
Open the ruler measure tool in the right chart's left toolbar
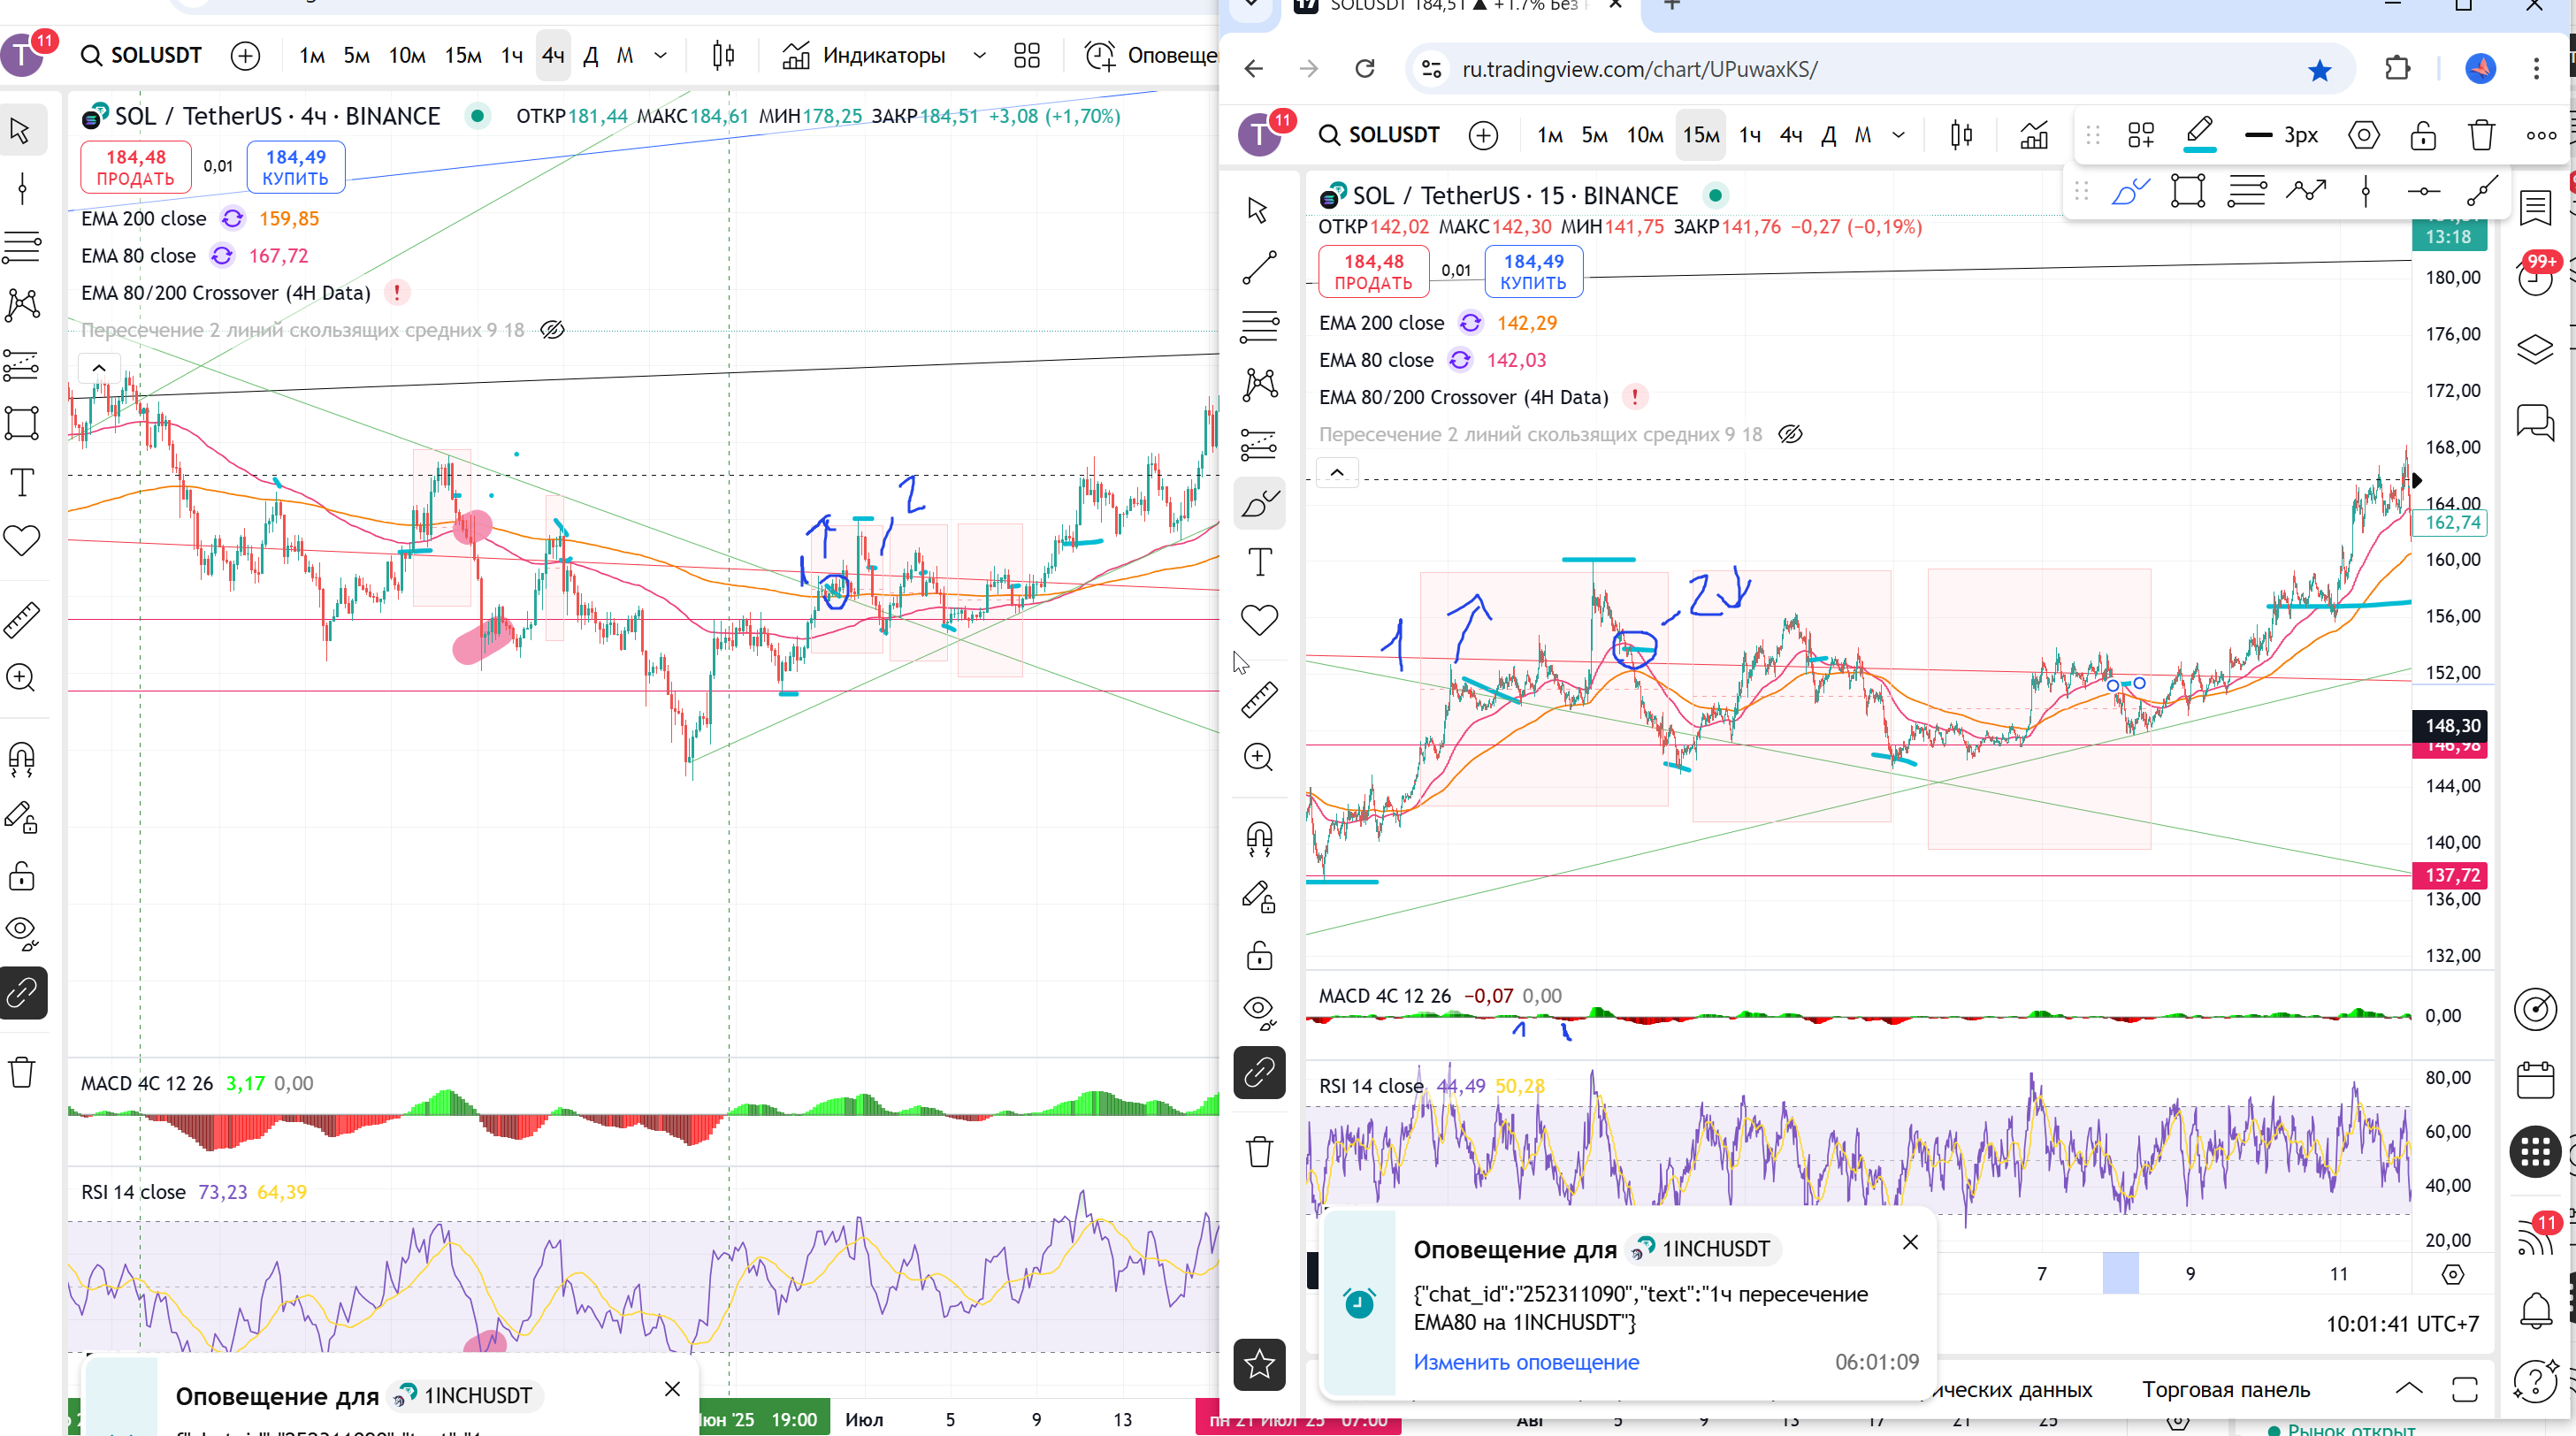pyautogui.click(x=1259, y=699)
